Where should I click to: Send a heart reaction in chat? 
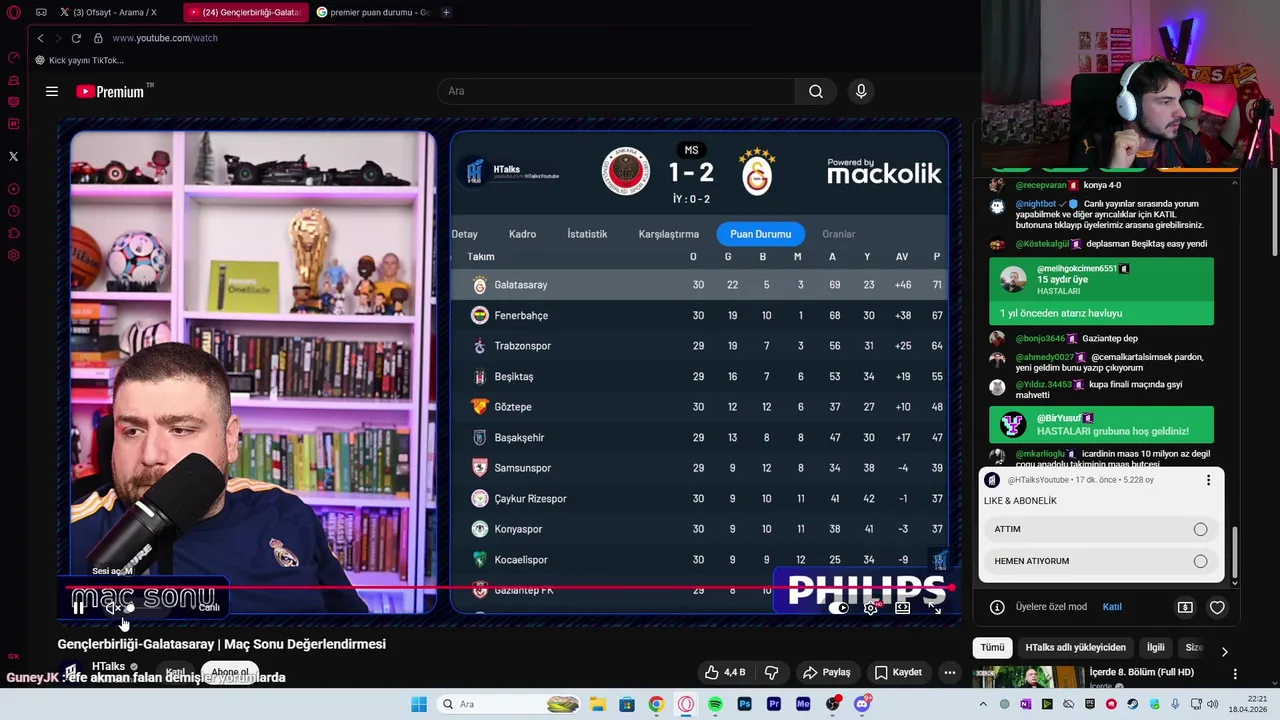click(1217, 607)
